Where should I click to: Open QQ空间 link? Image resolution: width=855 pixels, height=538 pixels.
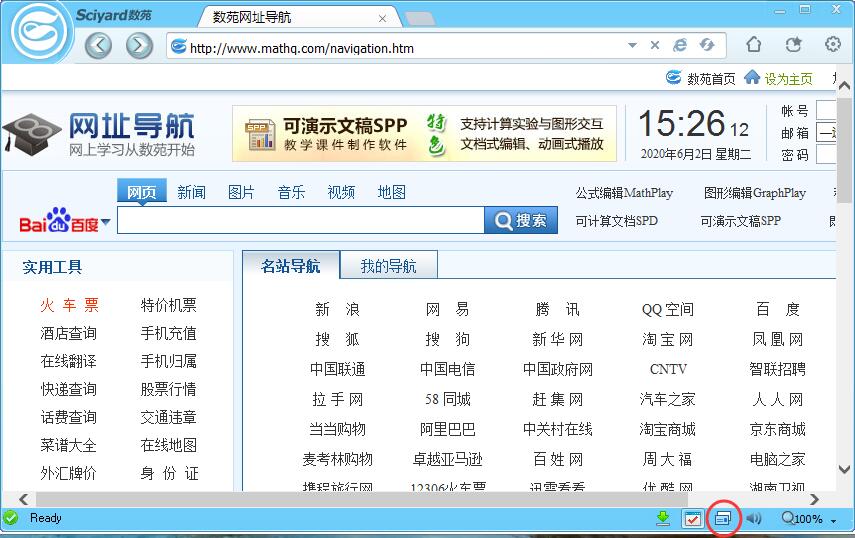coord(667,310)
